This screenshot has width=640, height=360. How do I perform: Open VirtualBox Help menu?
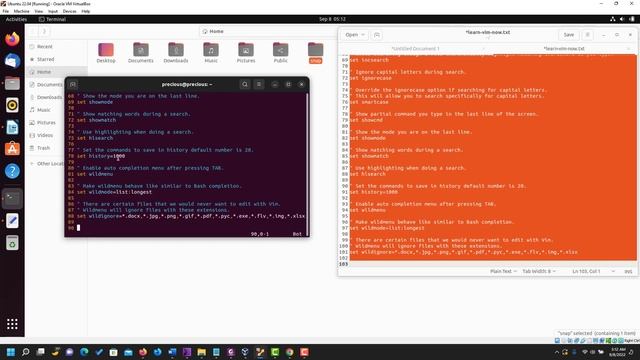(86, 11)
